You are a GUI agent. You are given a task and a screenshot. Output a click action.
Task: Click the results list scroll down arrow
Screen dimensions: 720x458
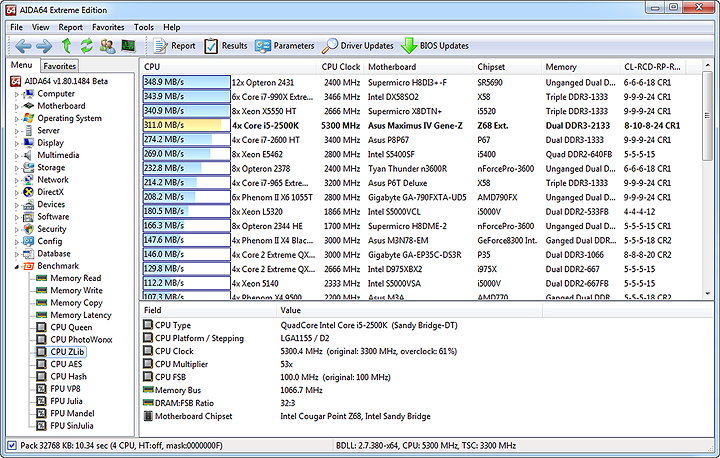(707, 294)
